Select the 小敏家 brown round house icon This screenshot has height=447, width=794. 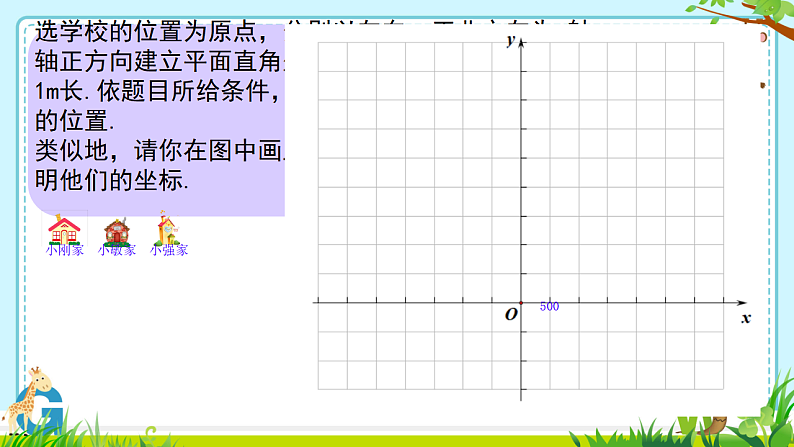pyautogui.click(x=116, y=231)
